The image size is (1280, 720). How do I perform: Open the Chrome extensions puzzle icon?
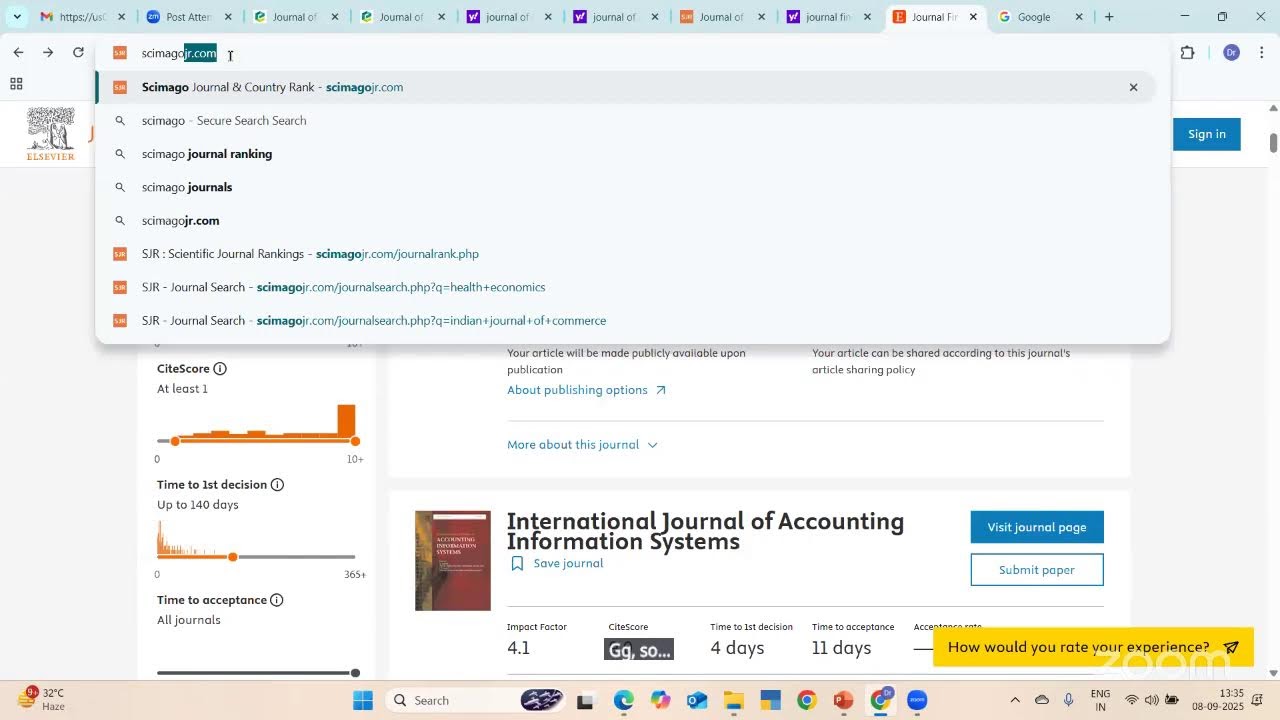tap(1188, 53)
